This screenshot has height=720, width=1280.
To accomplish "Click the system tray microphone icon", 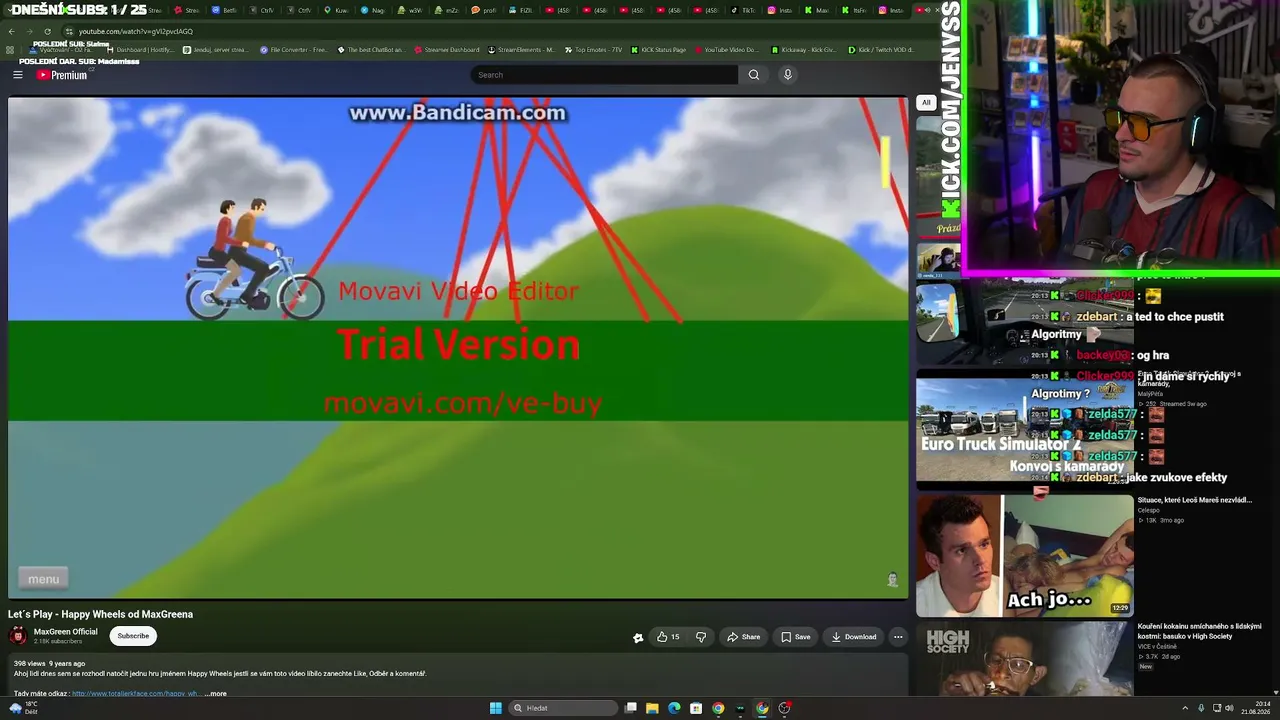I will [1201, 708].
